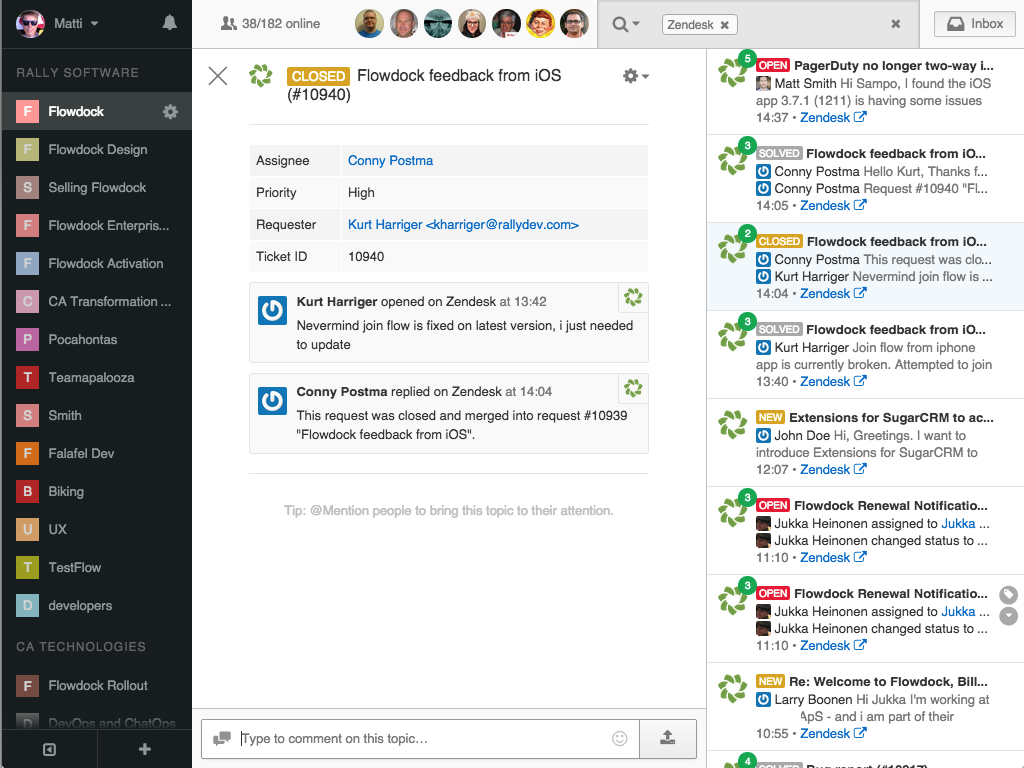Remove the Zendesk search filter tag
The image size is (1024, 768).
point(725,24)
